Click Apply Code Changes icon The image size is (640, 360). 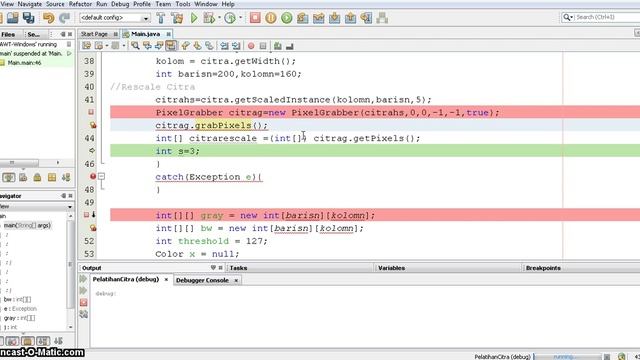point(382,18)
